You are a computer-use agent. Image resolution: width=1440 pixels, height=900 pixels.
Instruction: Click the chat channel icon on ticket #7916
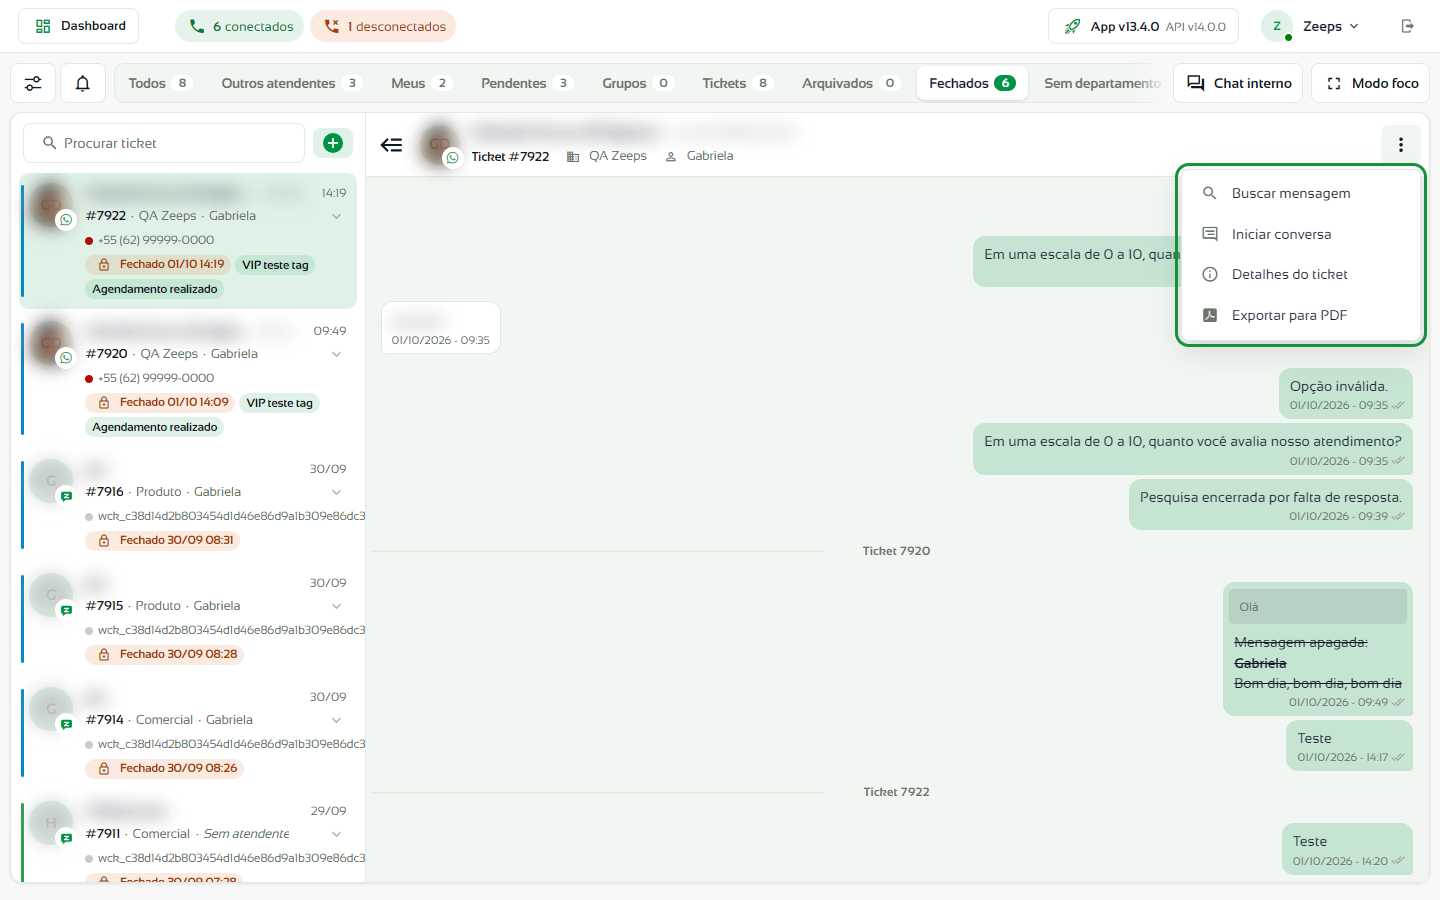tap(66, 496)
